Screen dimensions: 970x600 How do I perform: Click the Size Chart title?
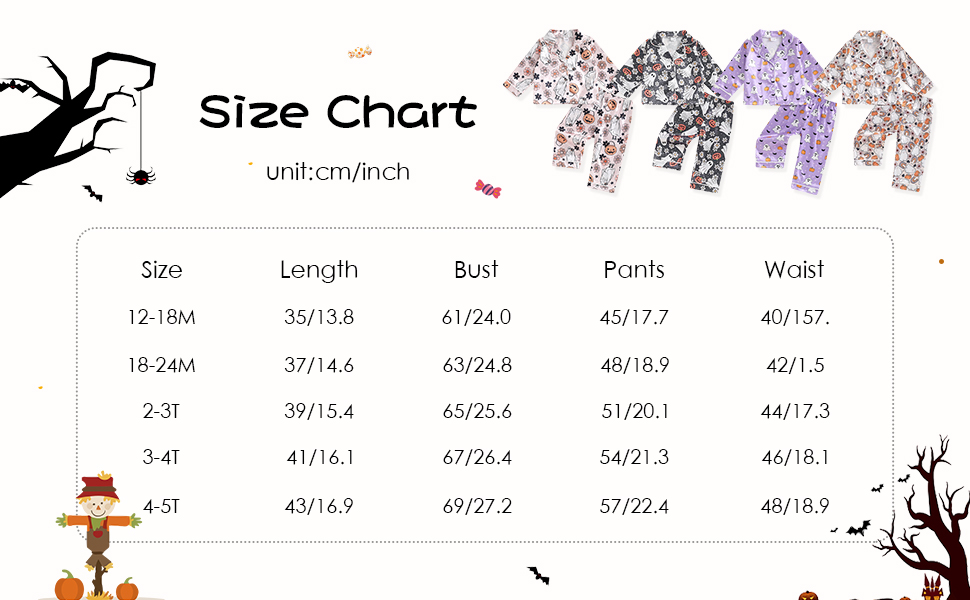coord(338,112)
